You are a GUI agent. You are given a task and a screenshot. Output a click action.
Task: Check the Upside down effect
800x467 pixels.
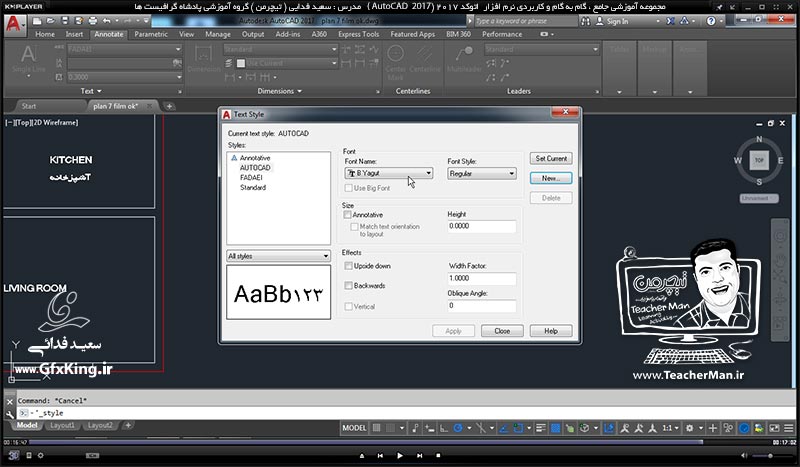pos(348,266)
